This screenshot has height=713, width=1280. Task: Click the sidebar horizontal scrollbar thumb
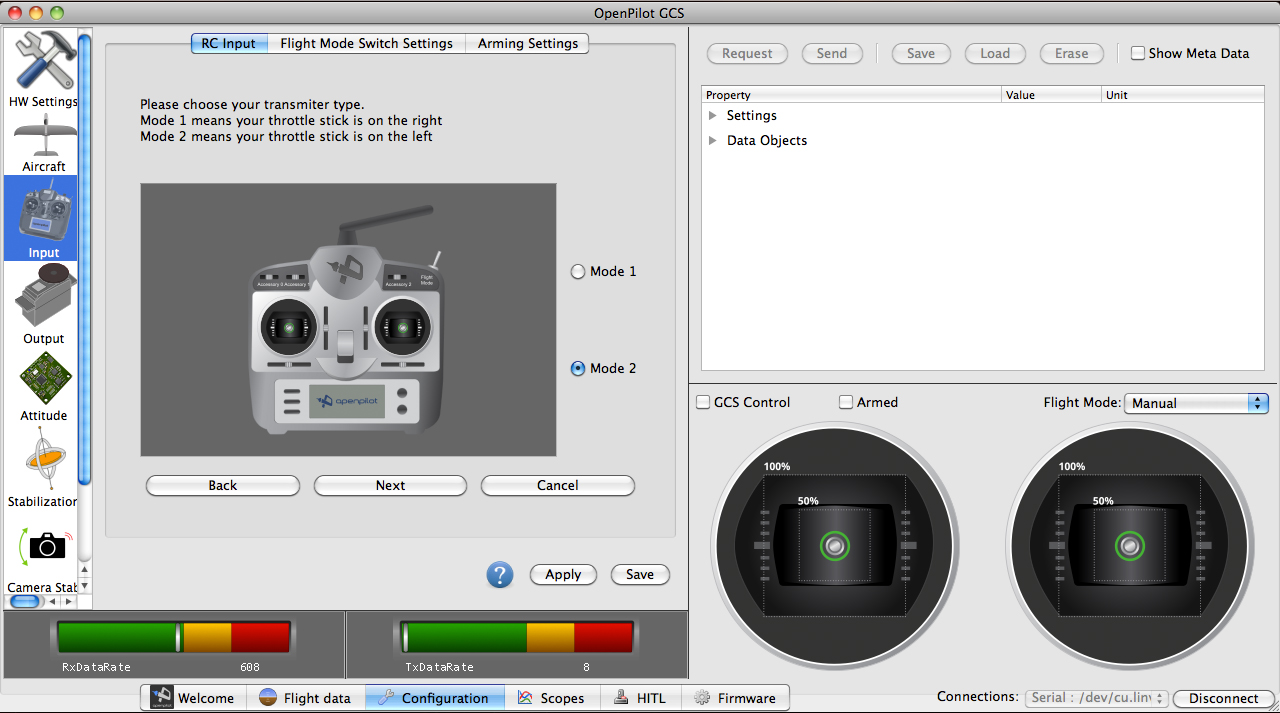25,601
